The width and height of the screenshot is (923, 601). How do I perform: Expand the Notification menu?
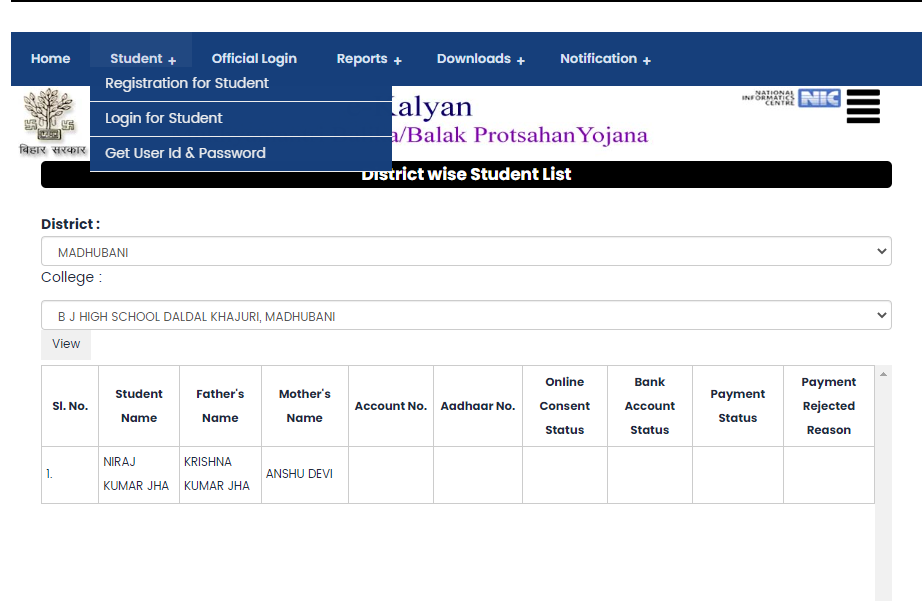(x=605, y=59)
